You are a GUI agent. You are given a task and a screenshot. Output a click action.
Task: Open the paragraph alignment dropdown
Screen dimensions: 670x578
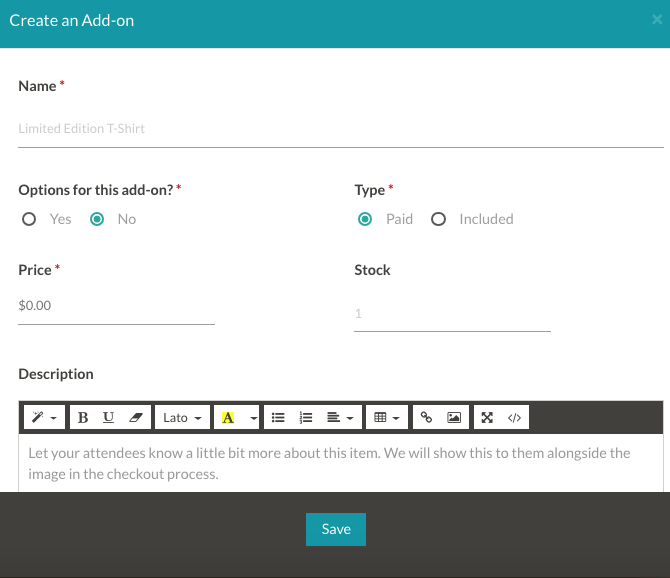click(x=343, y=417)
